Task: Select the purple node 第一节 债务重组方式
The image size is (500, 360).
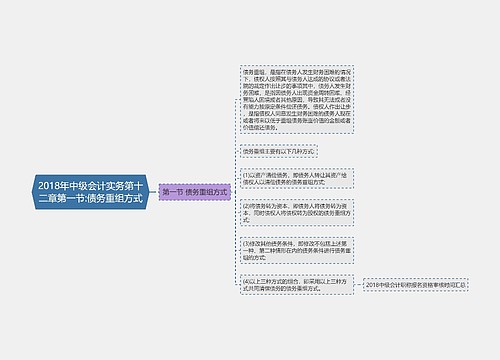Action: tap(195, 192)
